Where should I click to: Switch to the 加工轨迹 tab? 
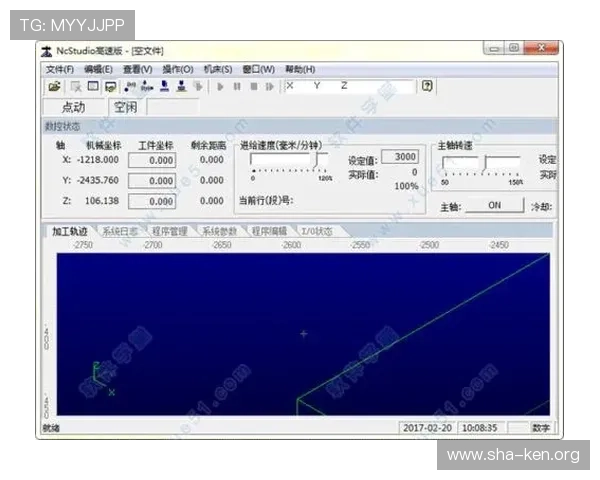click(x=70, y=231)
